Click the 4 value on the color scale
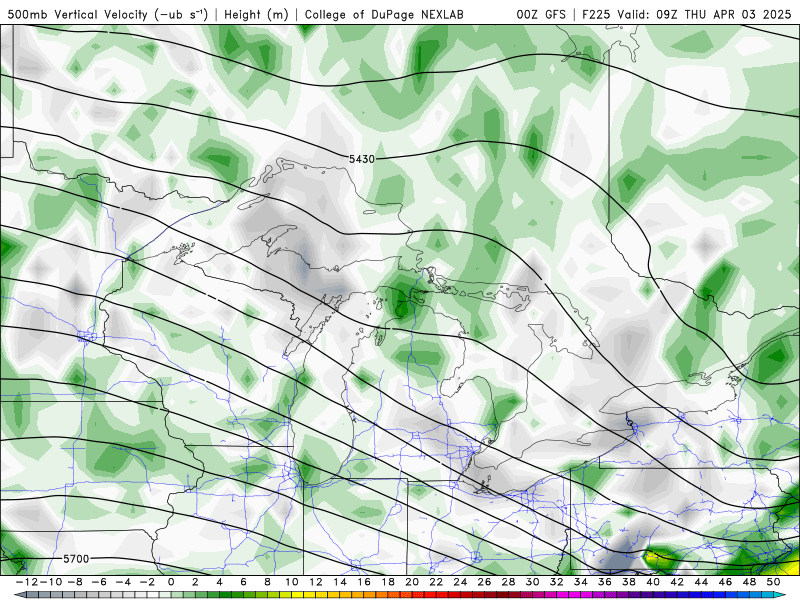This screenshot has height=600, width=800. point(219,582)
